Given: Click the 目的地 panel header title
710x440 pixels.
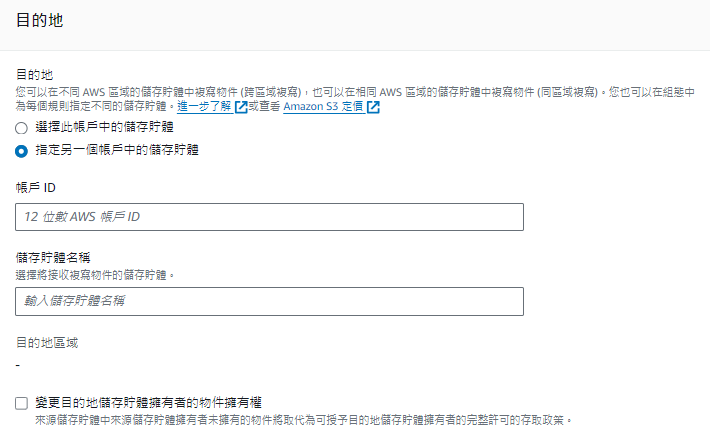Looking at the screenshot, I should (39, 20).
